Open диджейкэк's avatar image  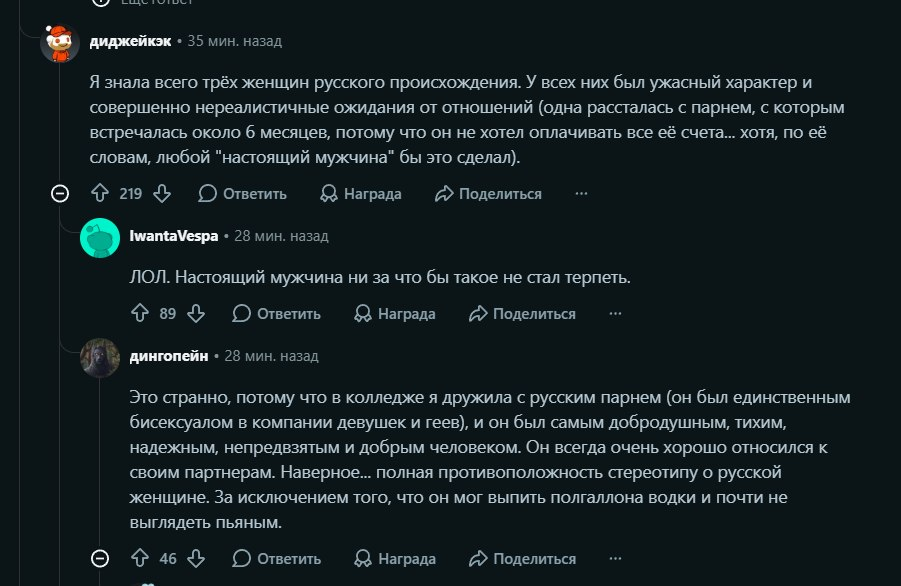click(60, 43)
